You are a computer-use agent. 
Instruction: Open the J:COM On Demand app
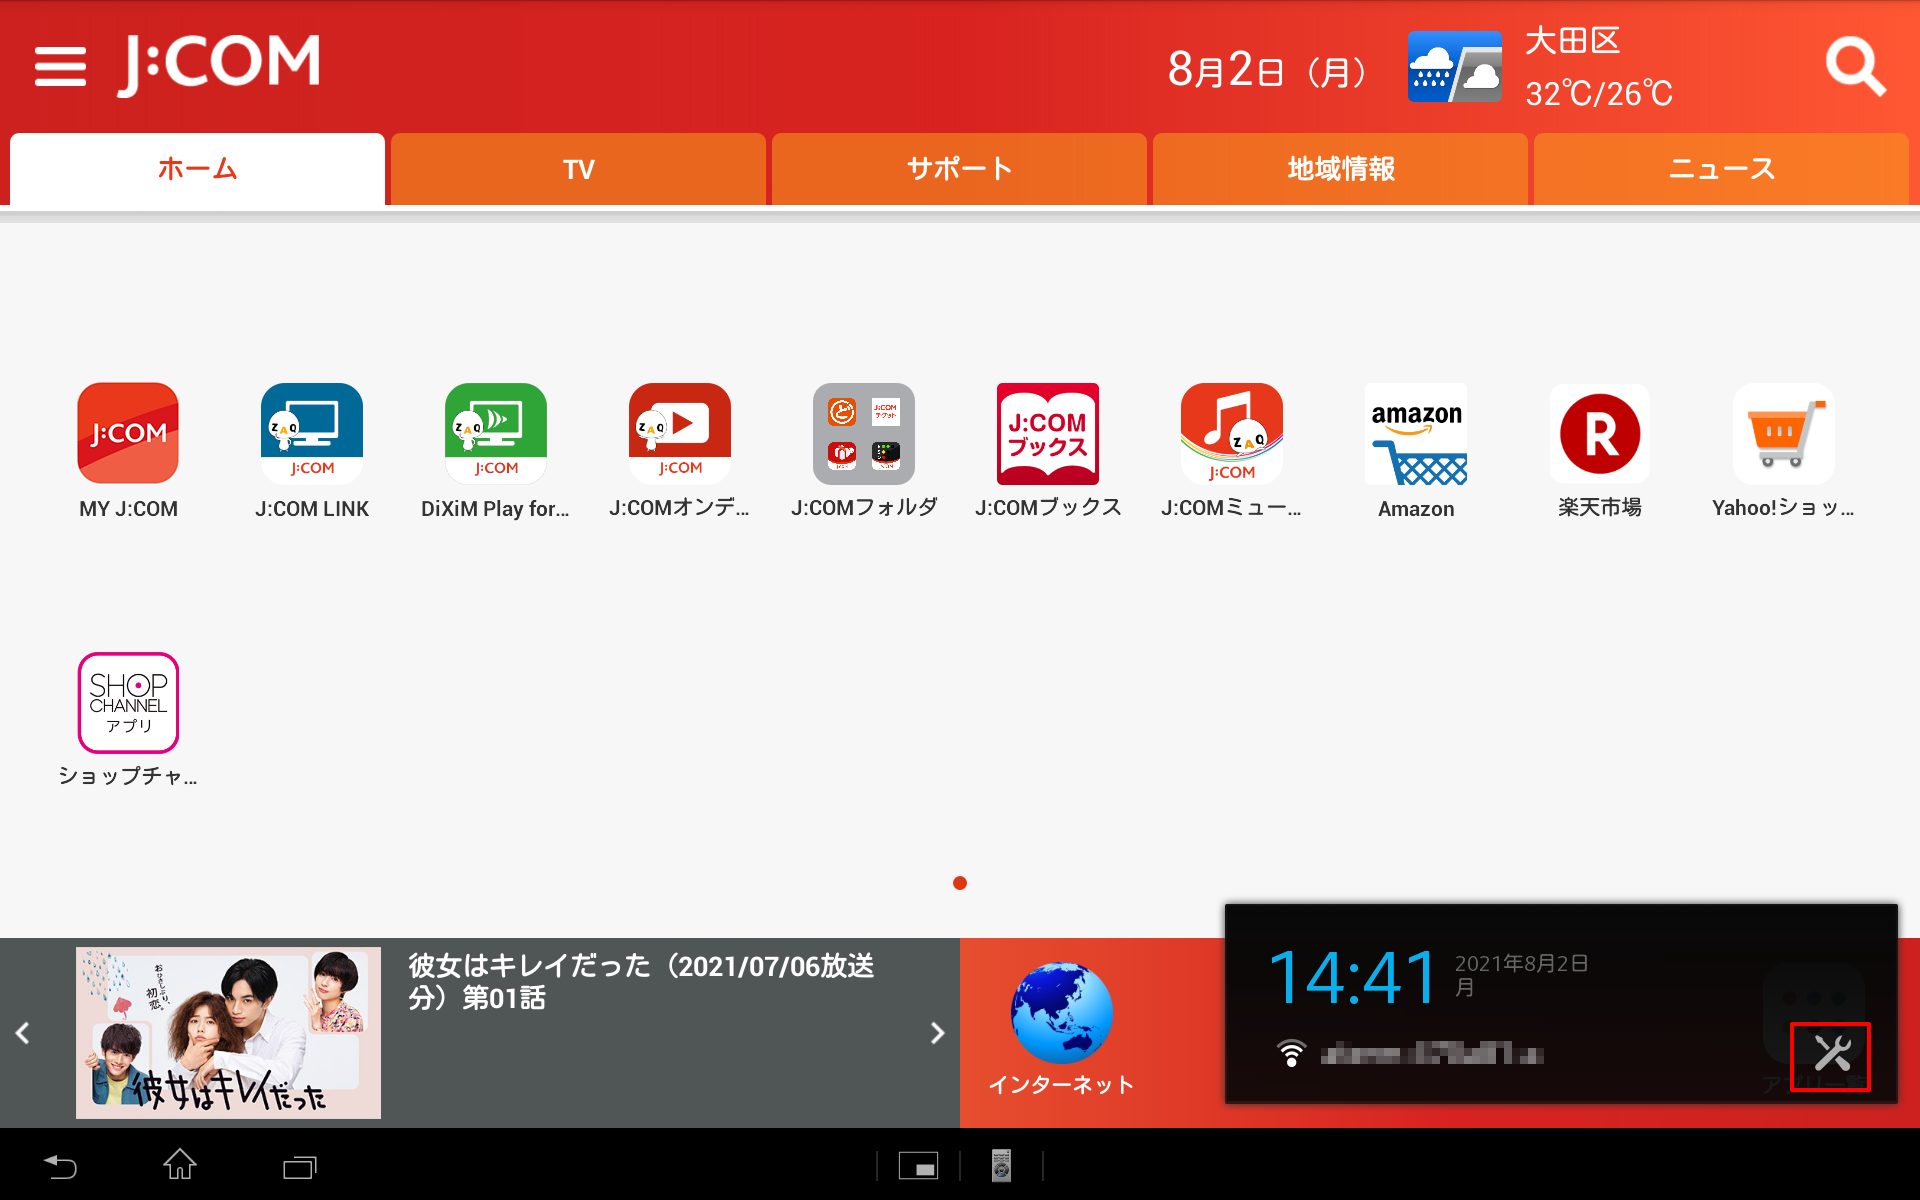click(x=680, y=433)
